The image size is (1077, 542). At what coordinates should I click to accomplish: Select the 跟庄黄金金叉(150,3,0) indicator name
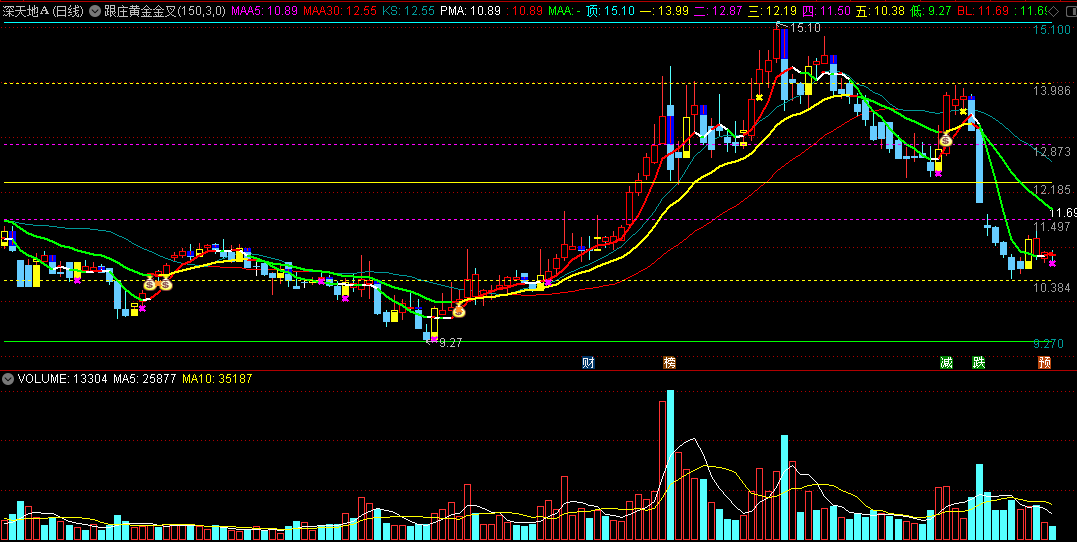click(x=165, y=10)
